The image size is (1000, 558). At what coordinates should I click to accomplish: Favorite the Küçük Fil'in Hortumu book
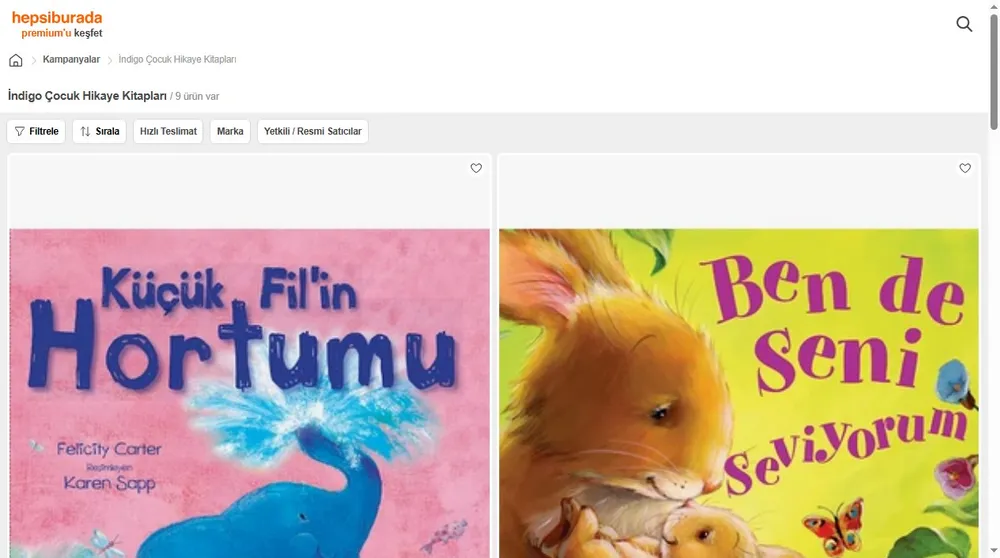(476, 168)
